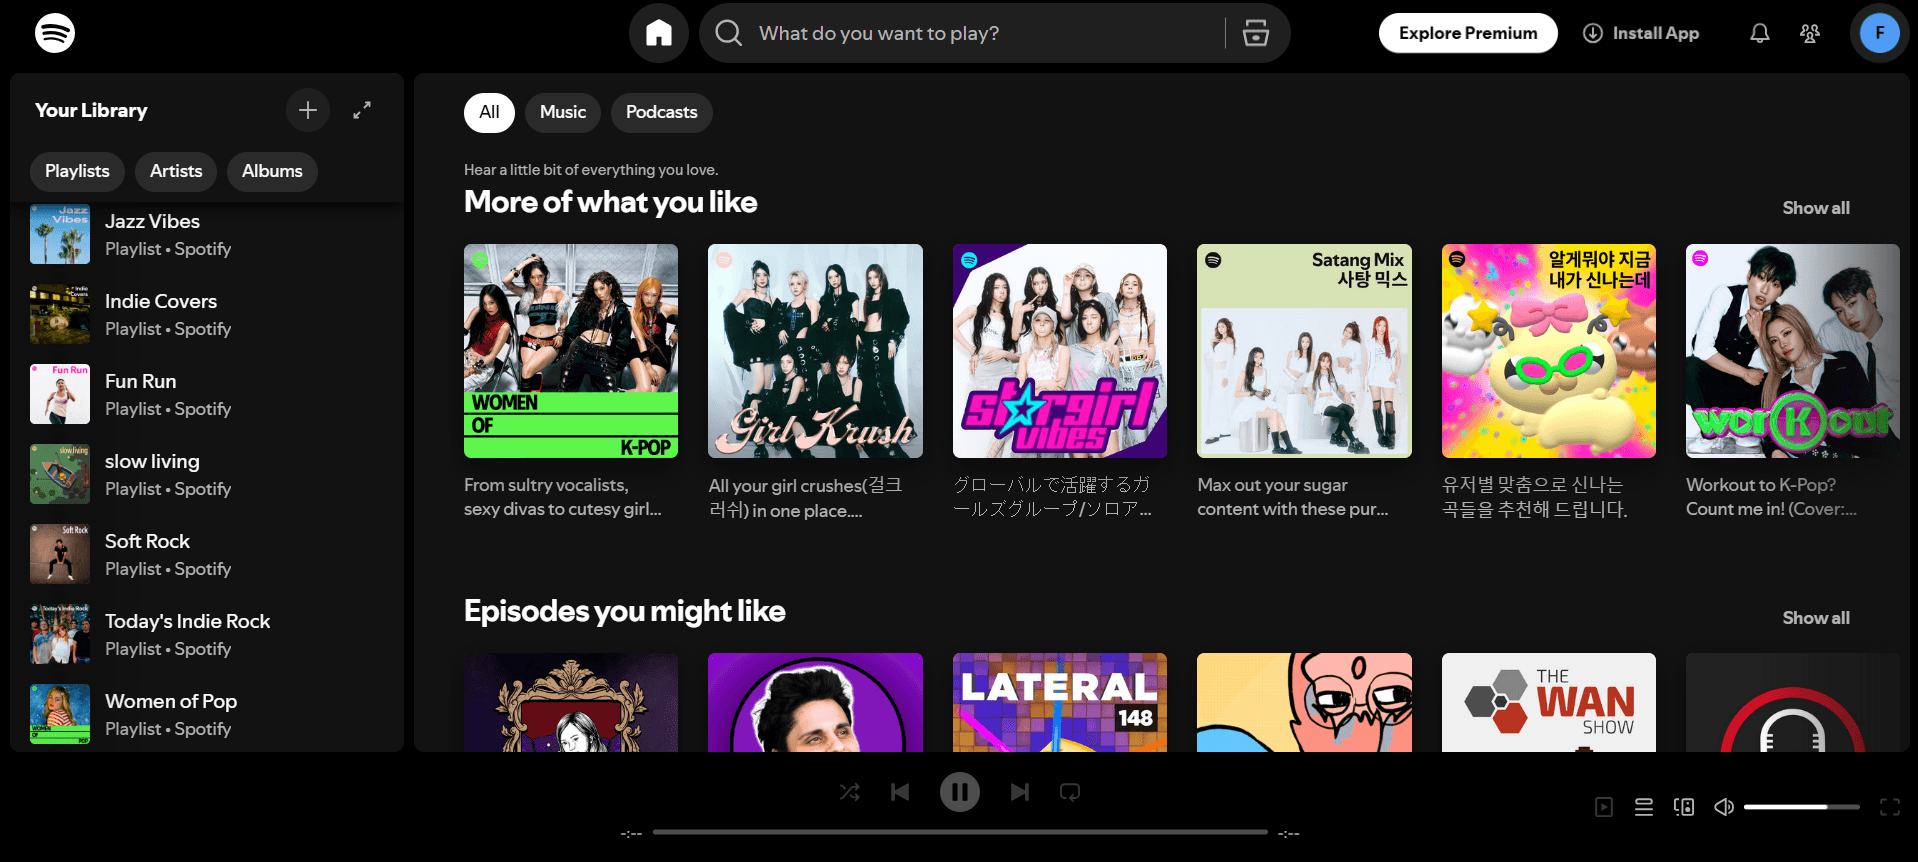Open Connect to a device icon
The image size is (1918, 862).
click(1684, 807)
